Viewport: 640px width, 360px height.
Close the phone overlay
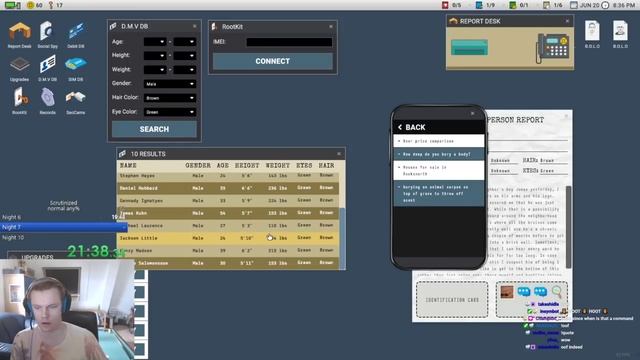click(473, 113)
